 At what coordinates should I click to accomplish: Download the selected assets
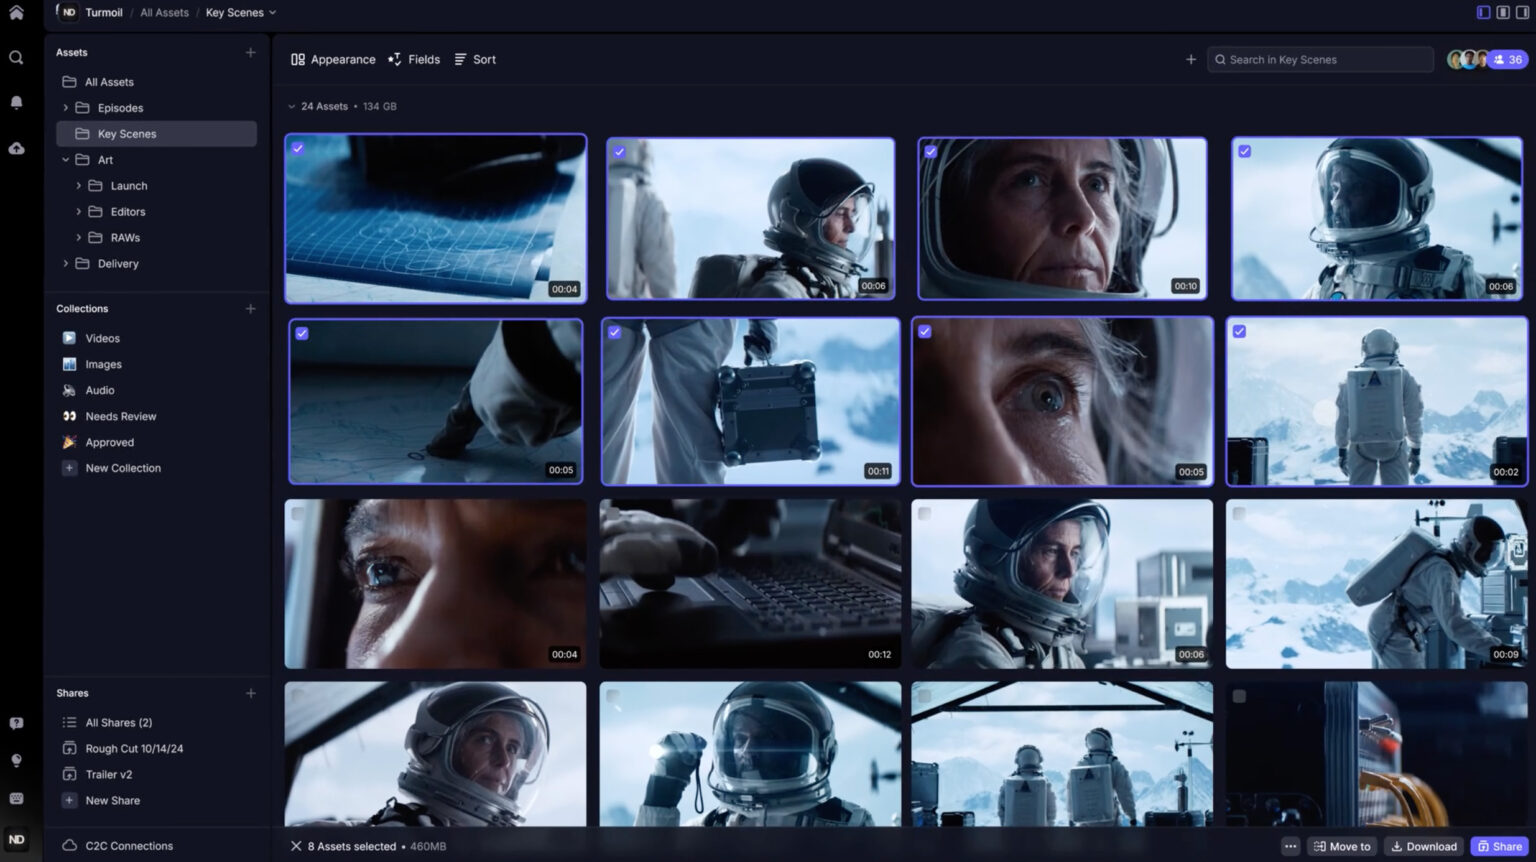tap(1423, 845)
